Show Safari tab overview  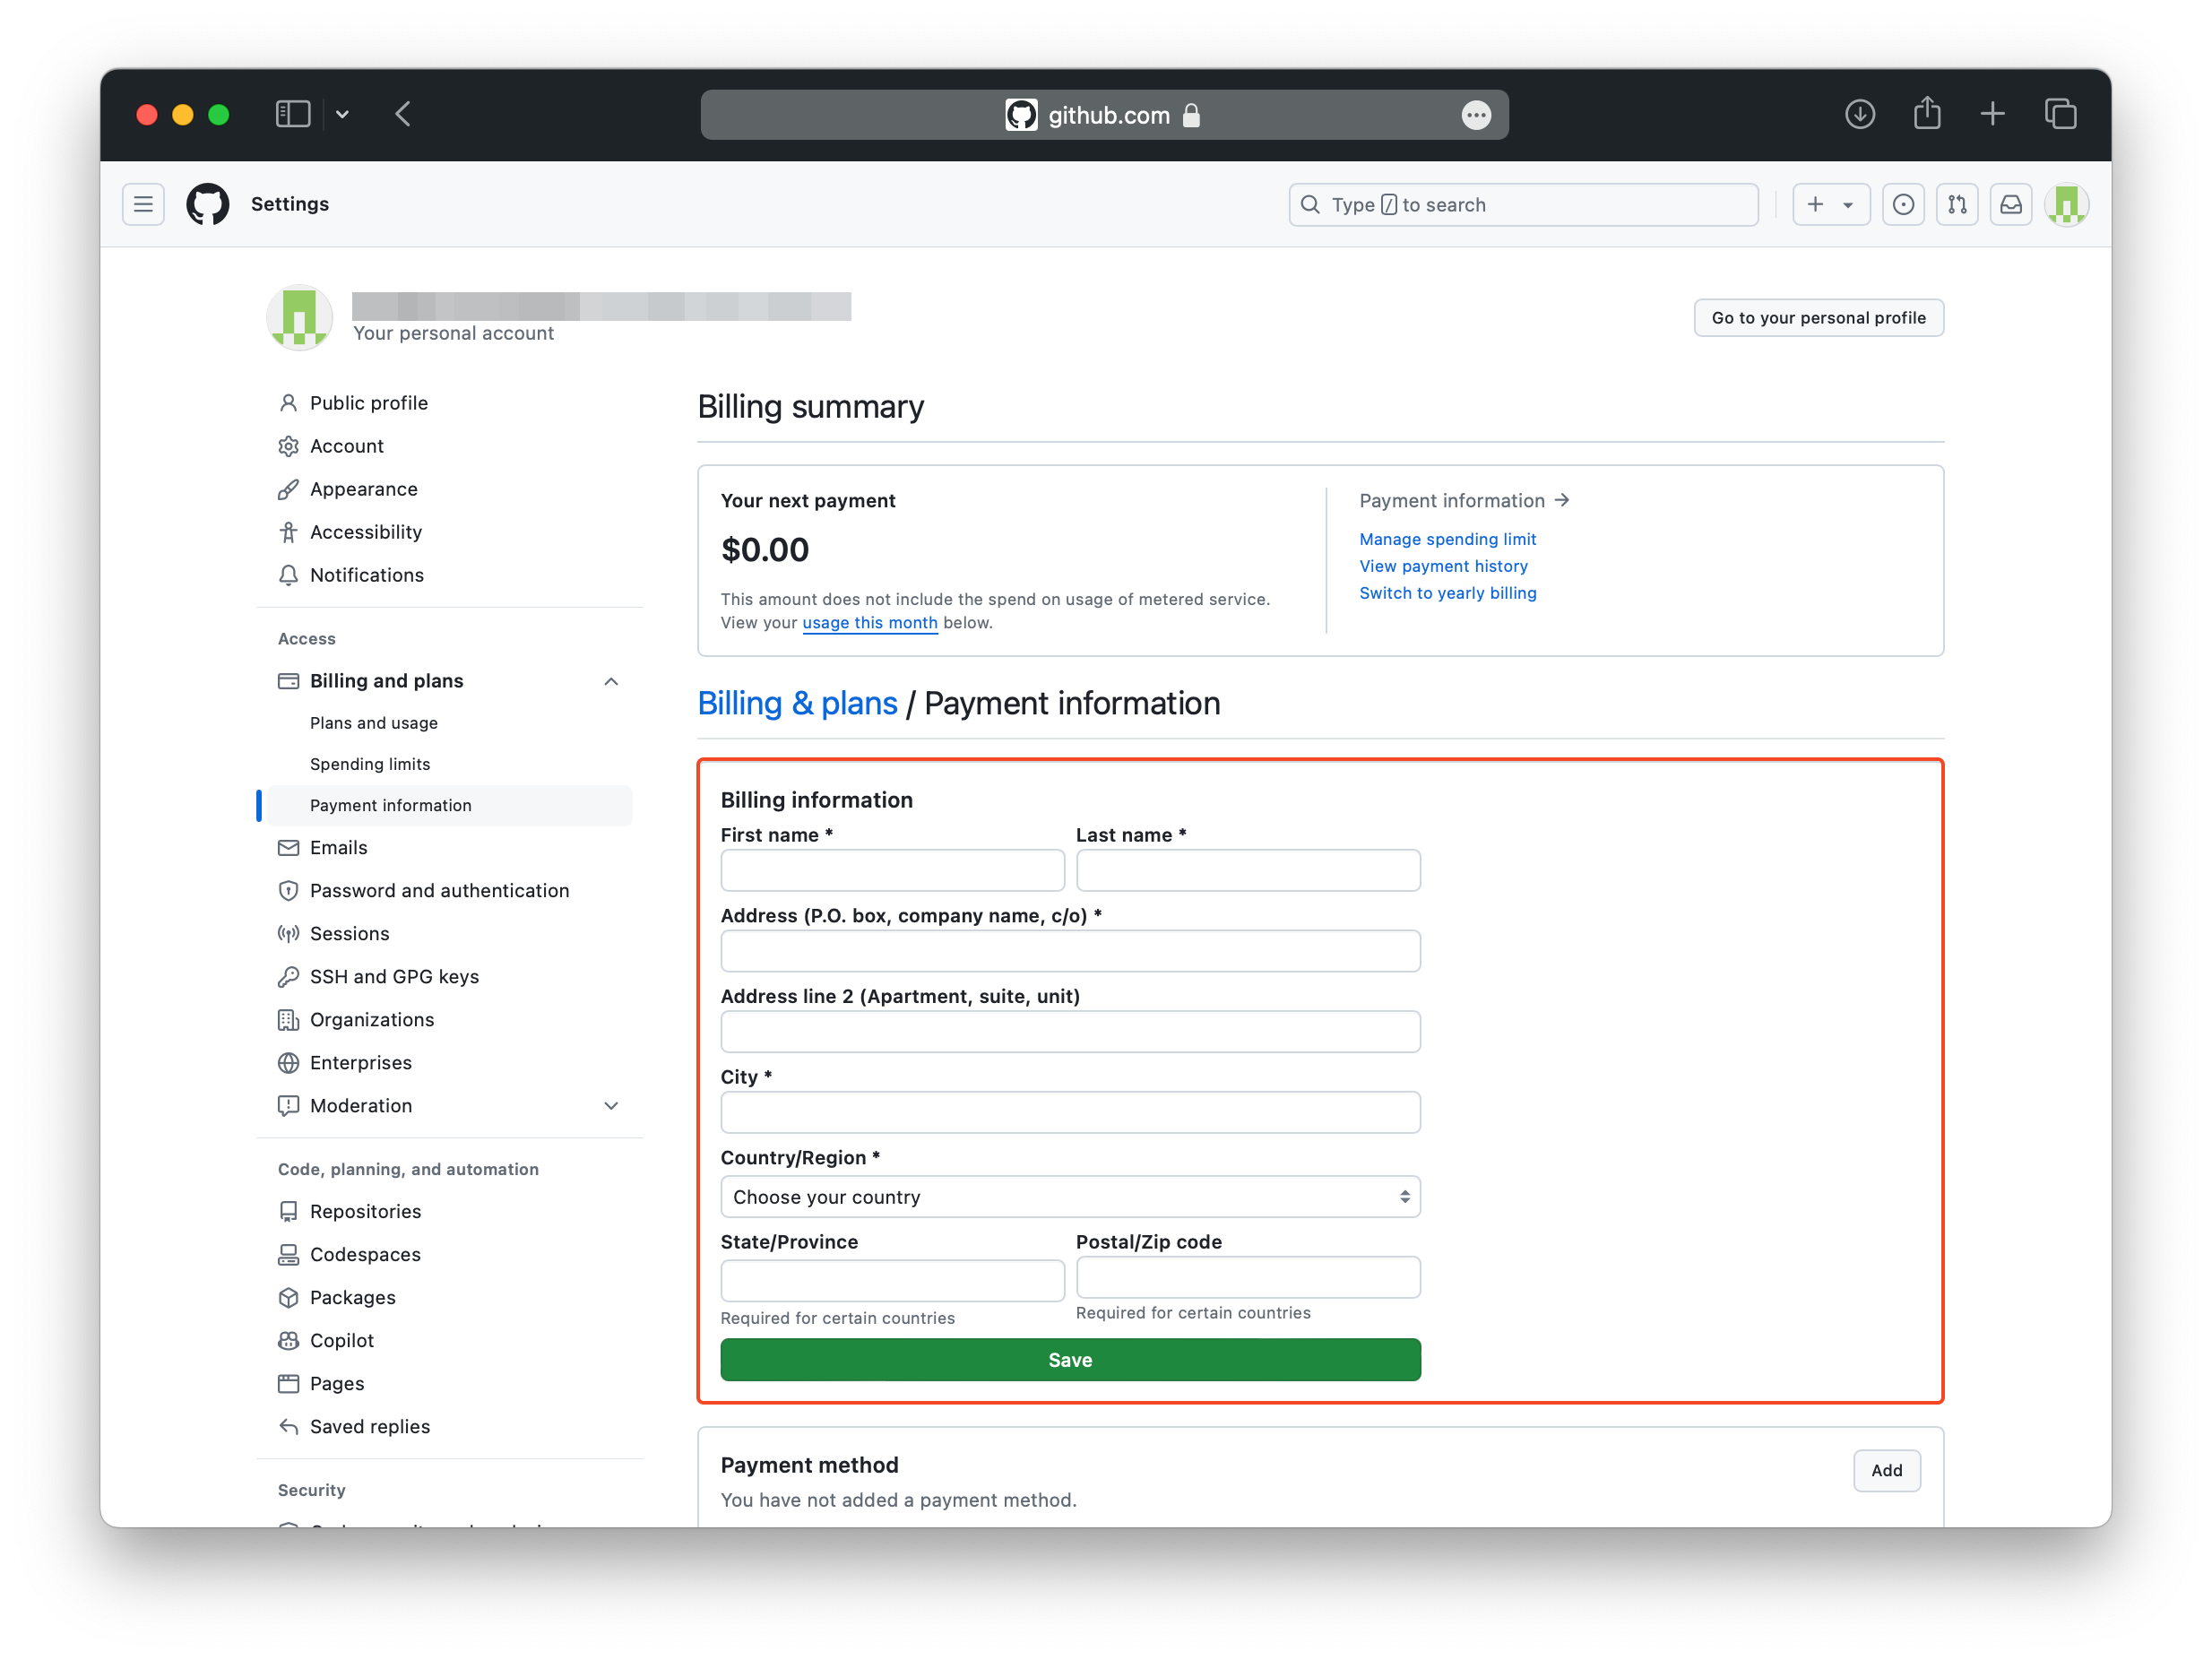click(x=2060, y=114)
